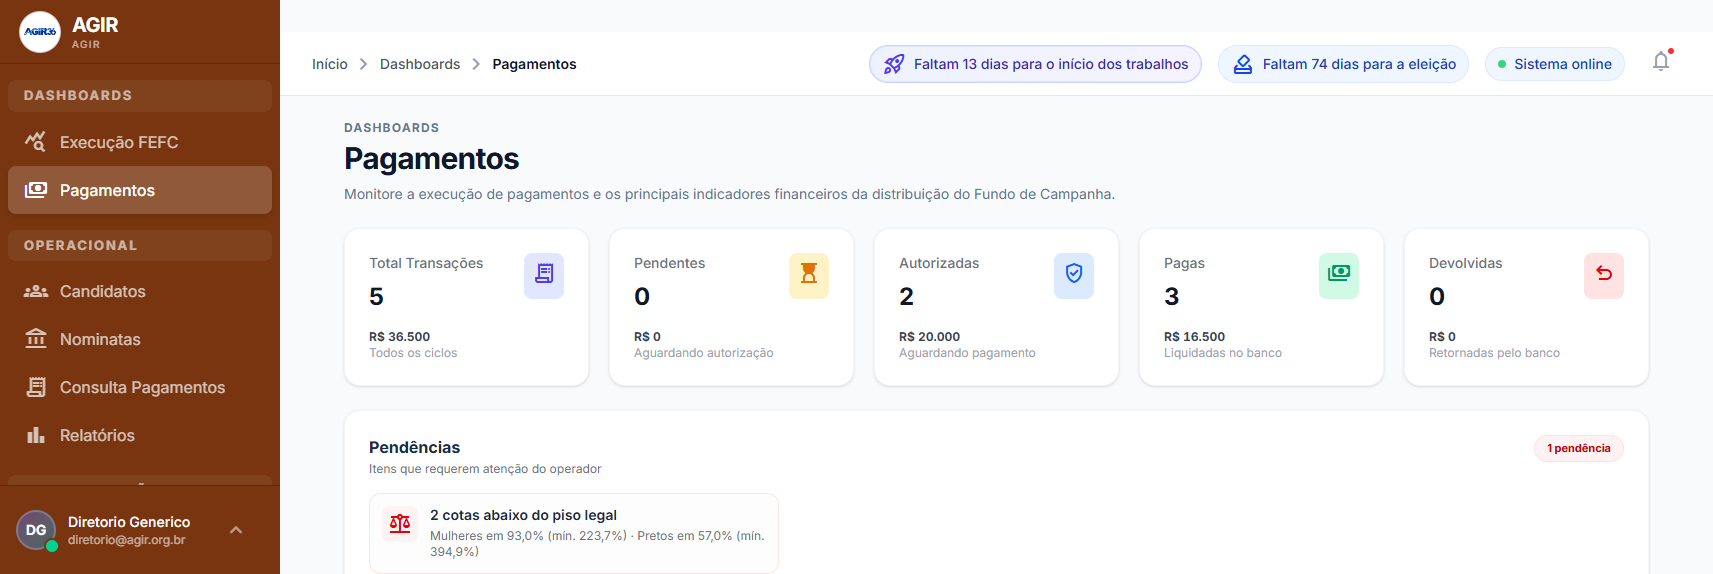Screen dimensions: 1713x574
Task: Click the Total Transações receipt icon
Action: click(544, 275)
